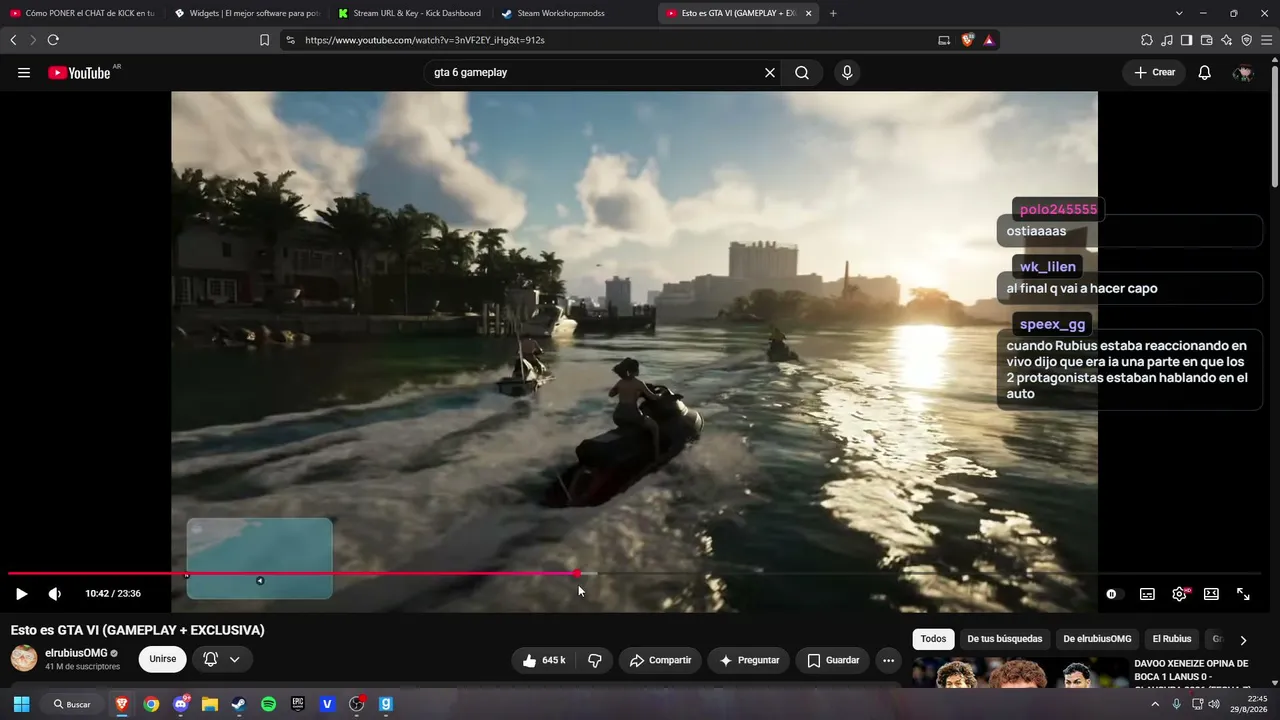Open Steam from the taskbar
Screen dimensions: 1280x720
tap(238, 704)
